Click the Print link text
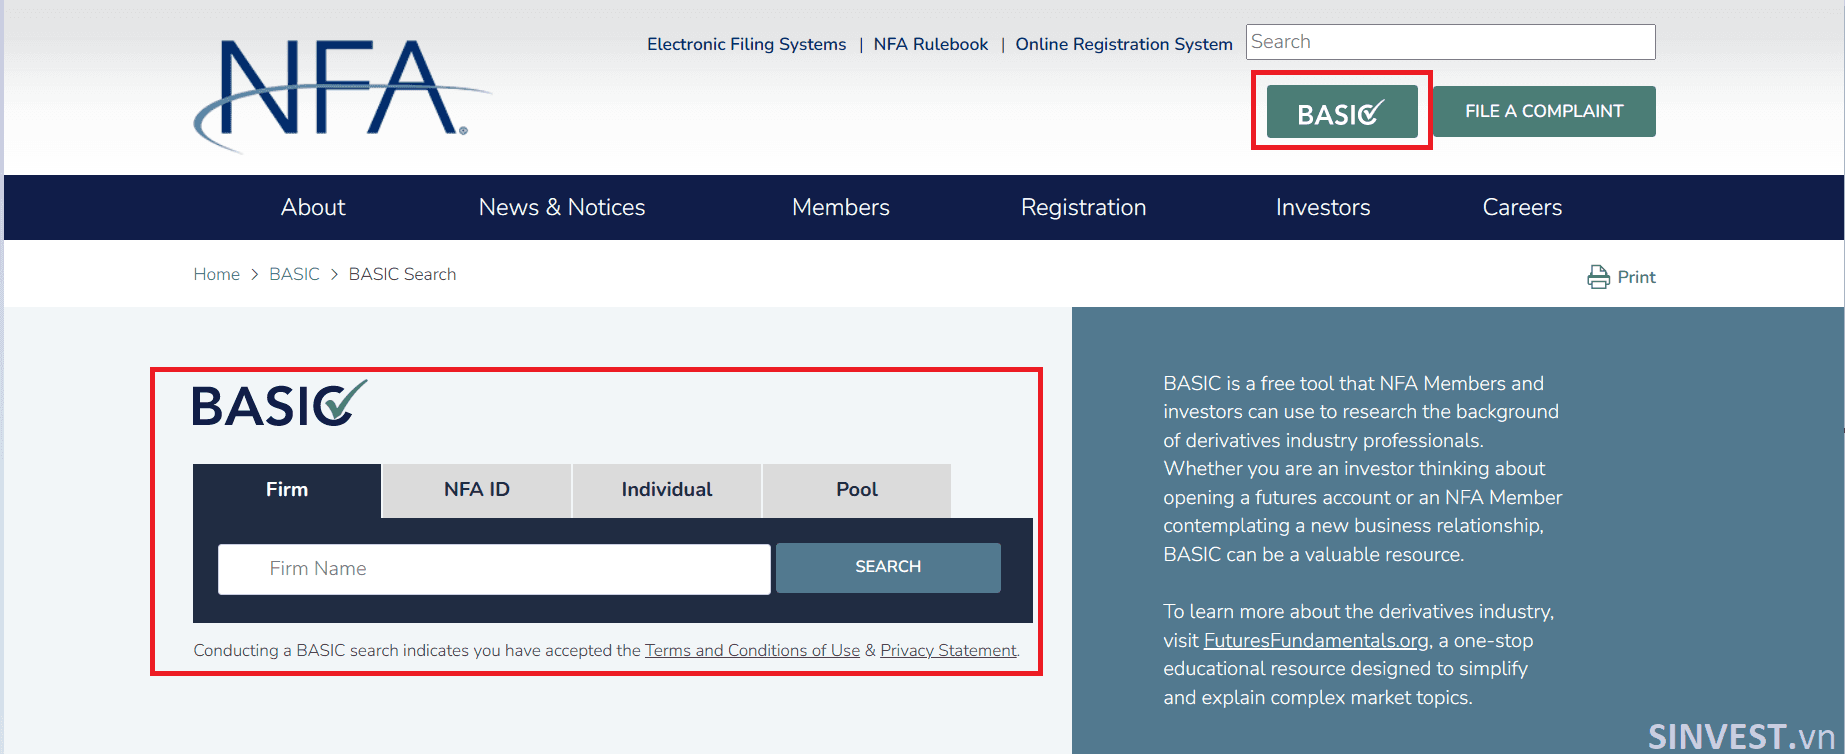 [1637, 277]
